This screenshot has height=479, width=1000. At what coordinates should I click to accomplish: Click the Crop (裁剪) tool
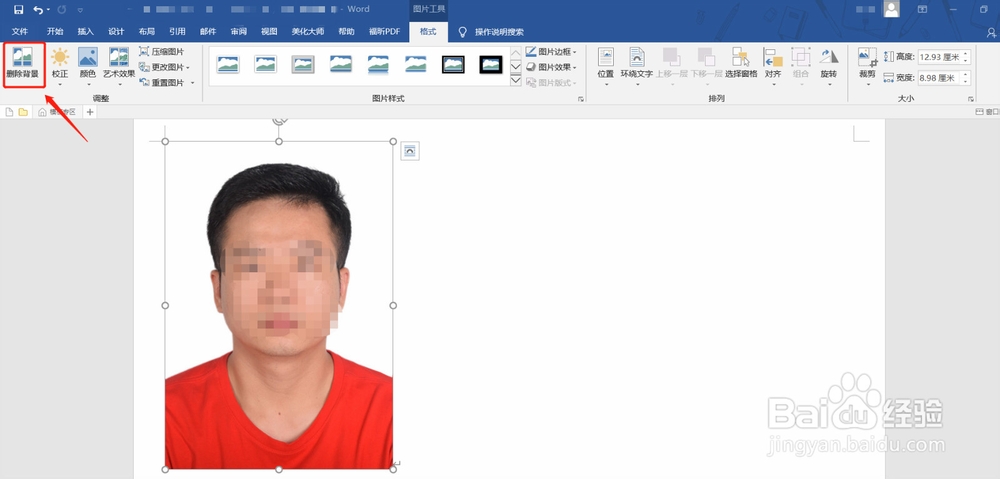pyautogui.click(x=867, y=66)
